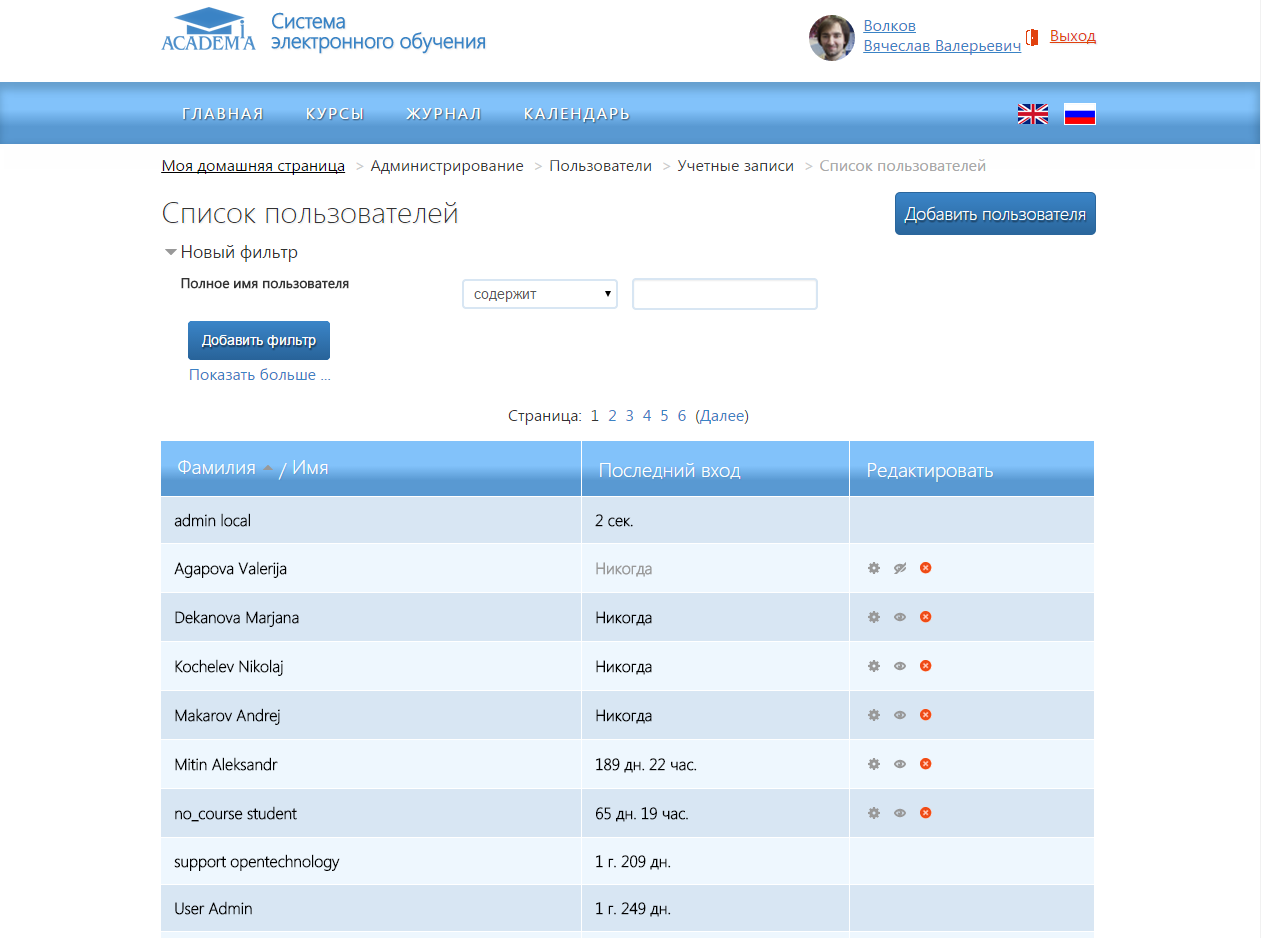Edit user Kochelev Nikolaj via gear icon
Screen dimensions: 1261x938
coord(873,666)
